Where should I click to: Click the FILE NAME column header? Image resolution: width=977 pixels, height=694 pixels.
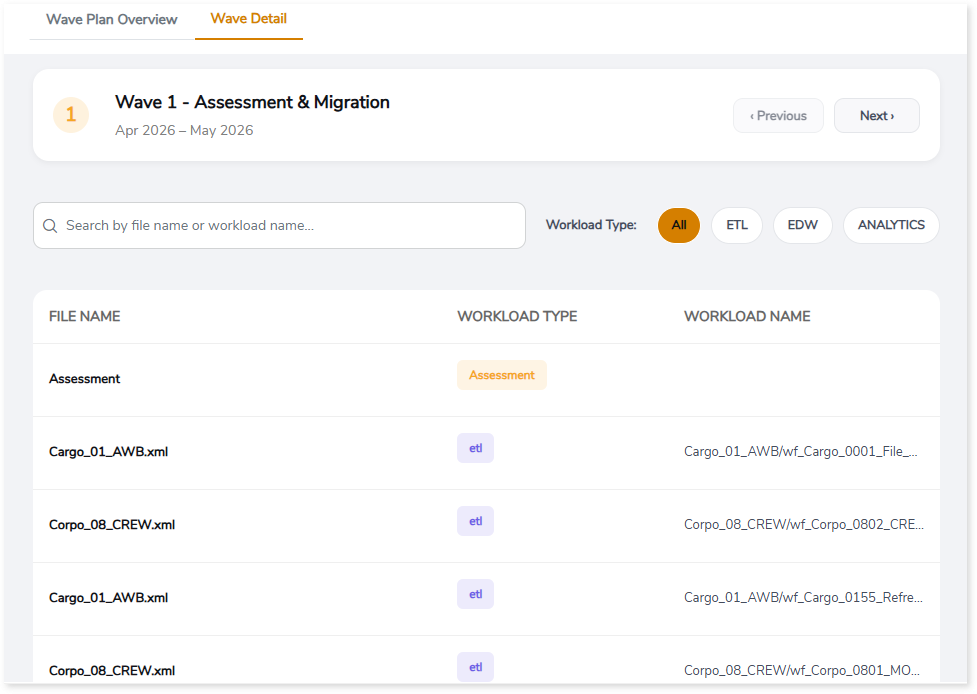[x=85, y=316]
